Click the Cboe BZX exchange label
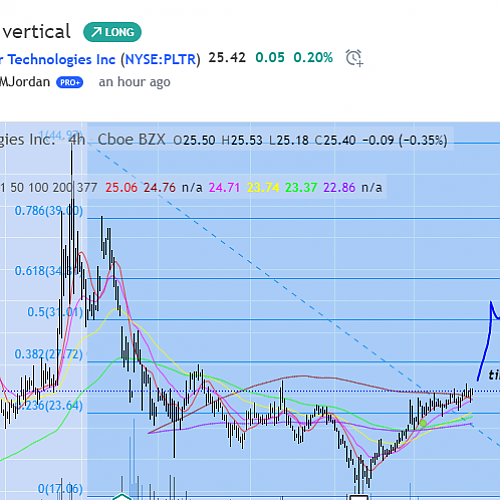 coord(132,140)
